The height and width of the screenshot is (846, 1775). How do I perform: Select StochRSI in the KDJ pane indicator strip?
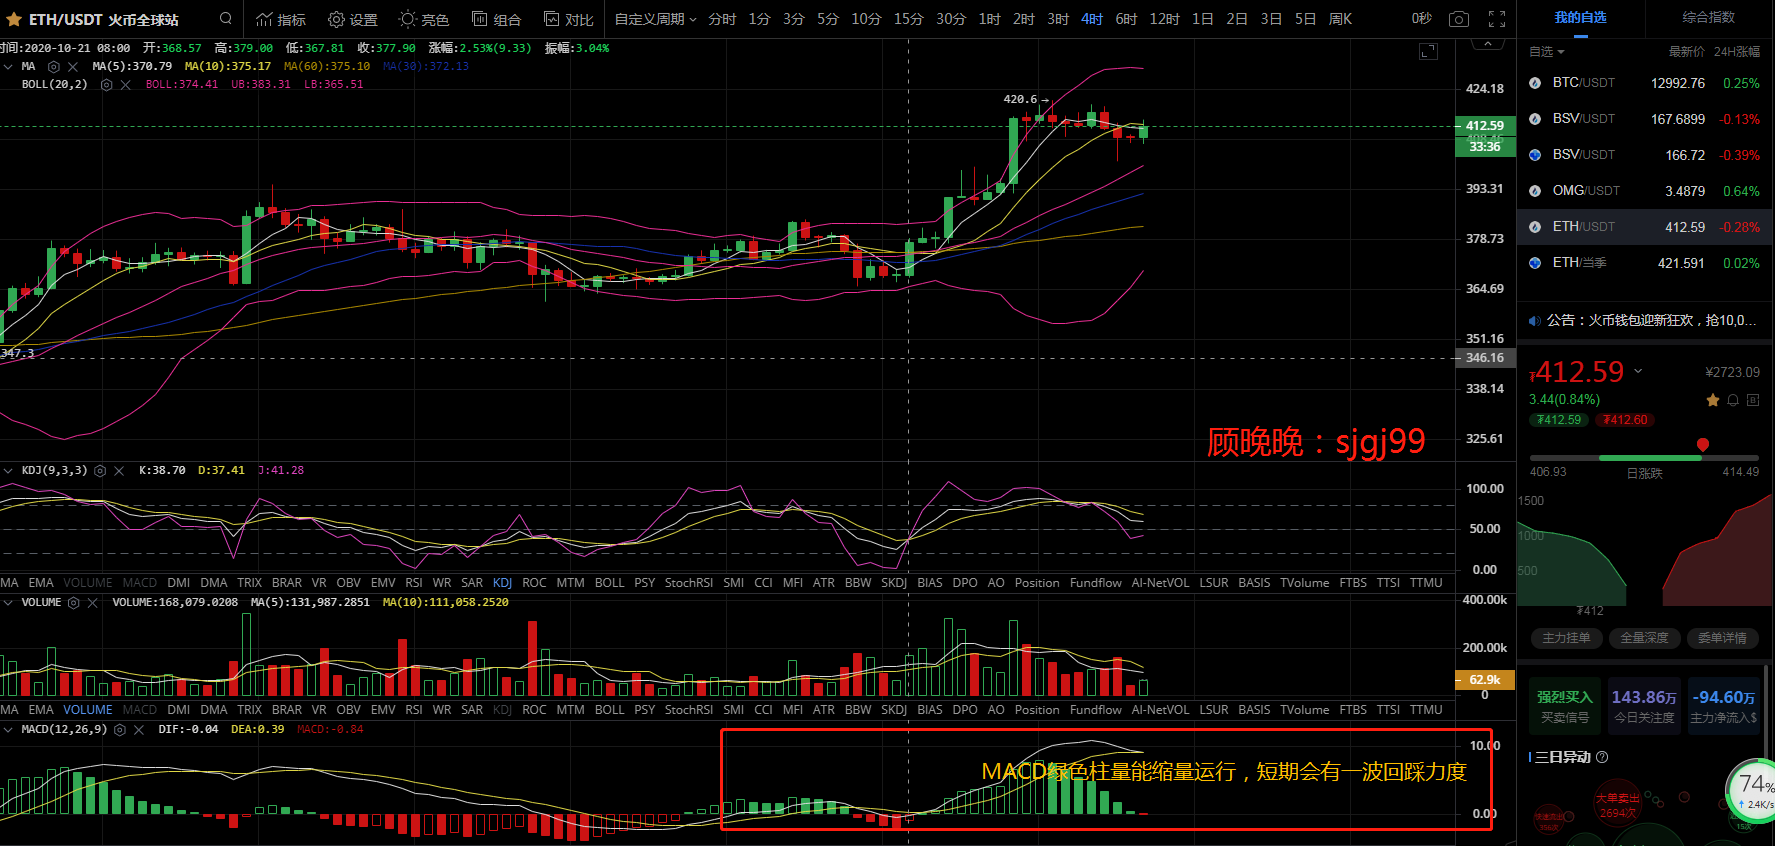coord(689,583)
